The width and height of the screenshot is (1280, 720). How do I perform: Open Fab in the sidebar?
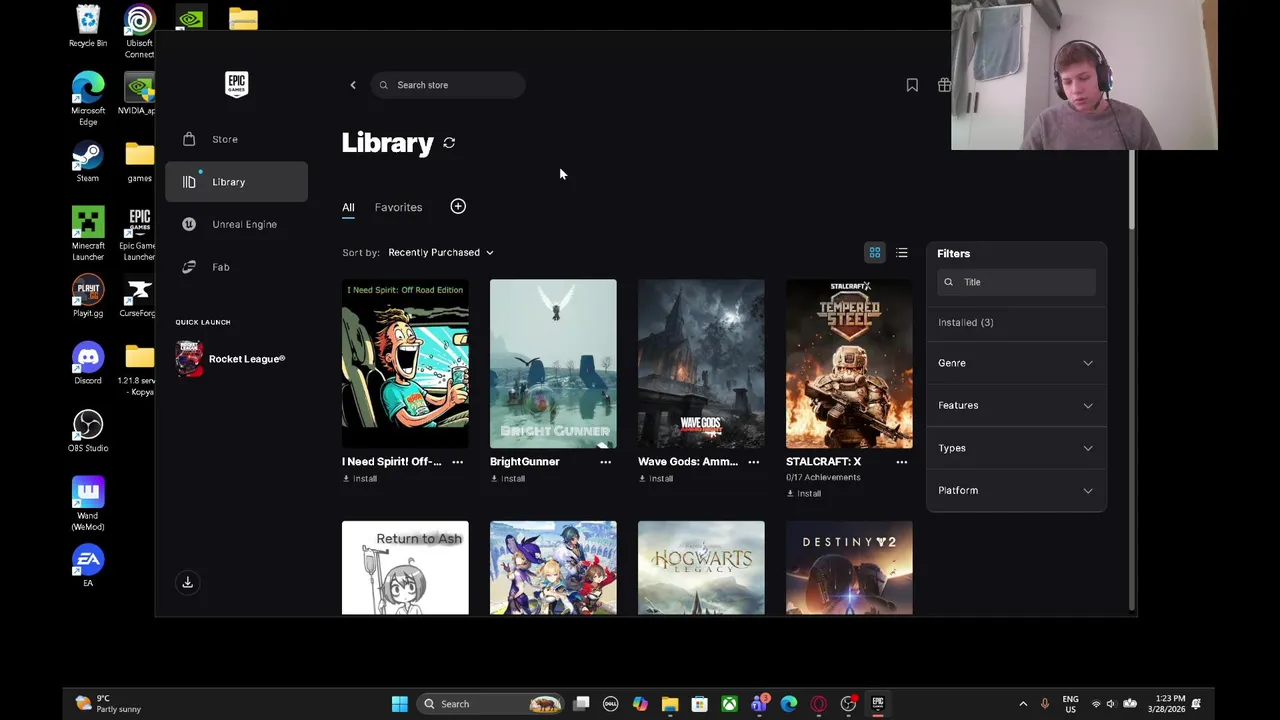[x=237, y=267]
